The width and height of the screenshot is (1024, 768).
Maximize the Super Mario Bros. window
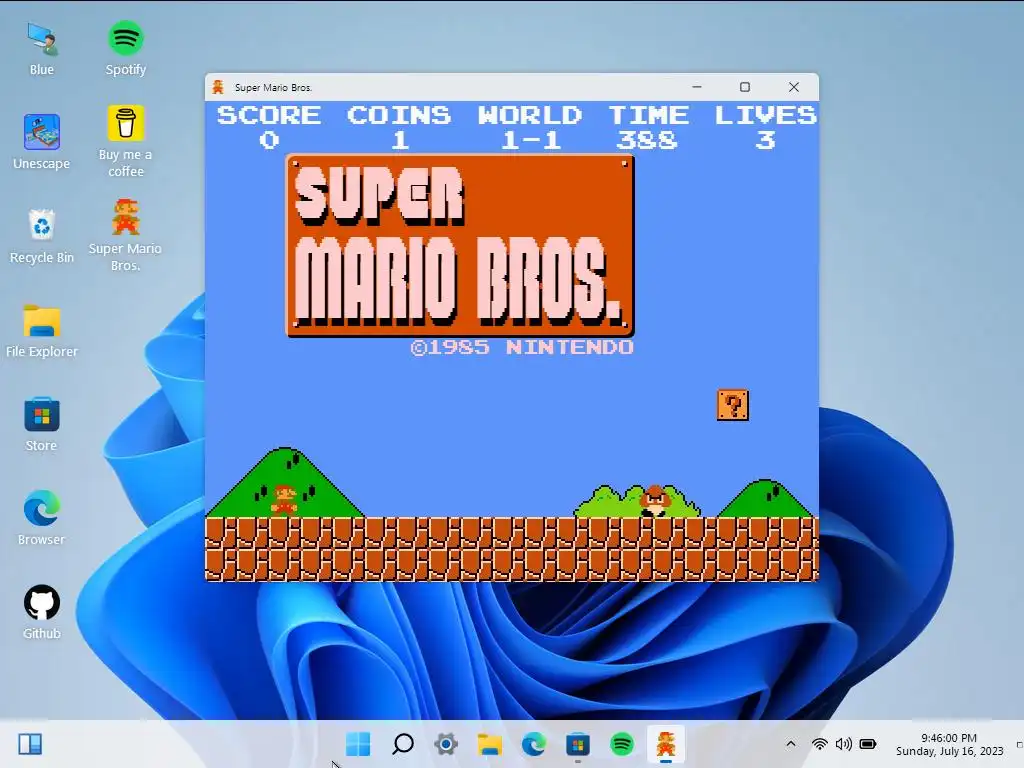point(744,87)
